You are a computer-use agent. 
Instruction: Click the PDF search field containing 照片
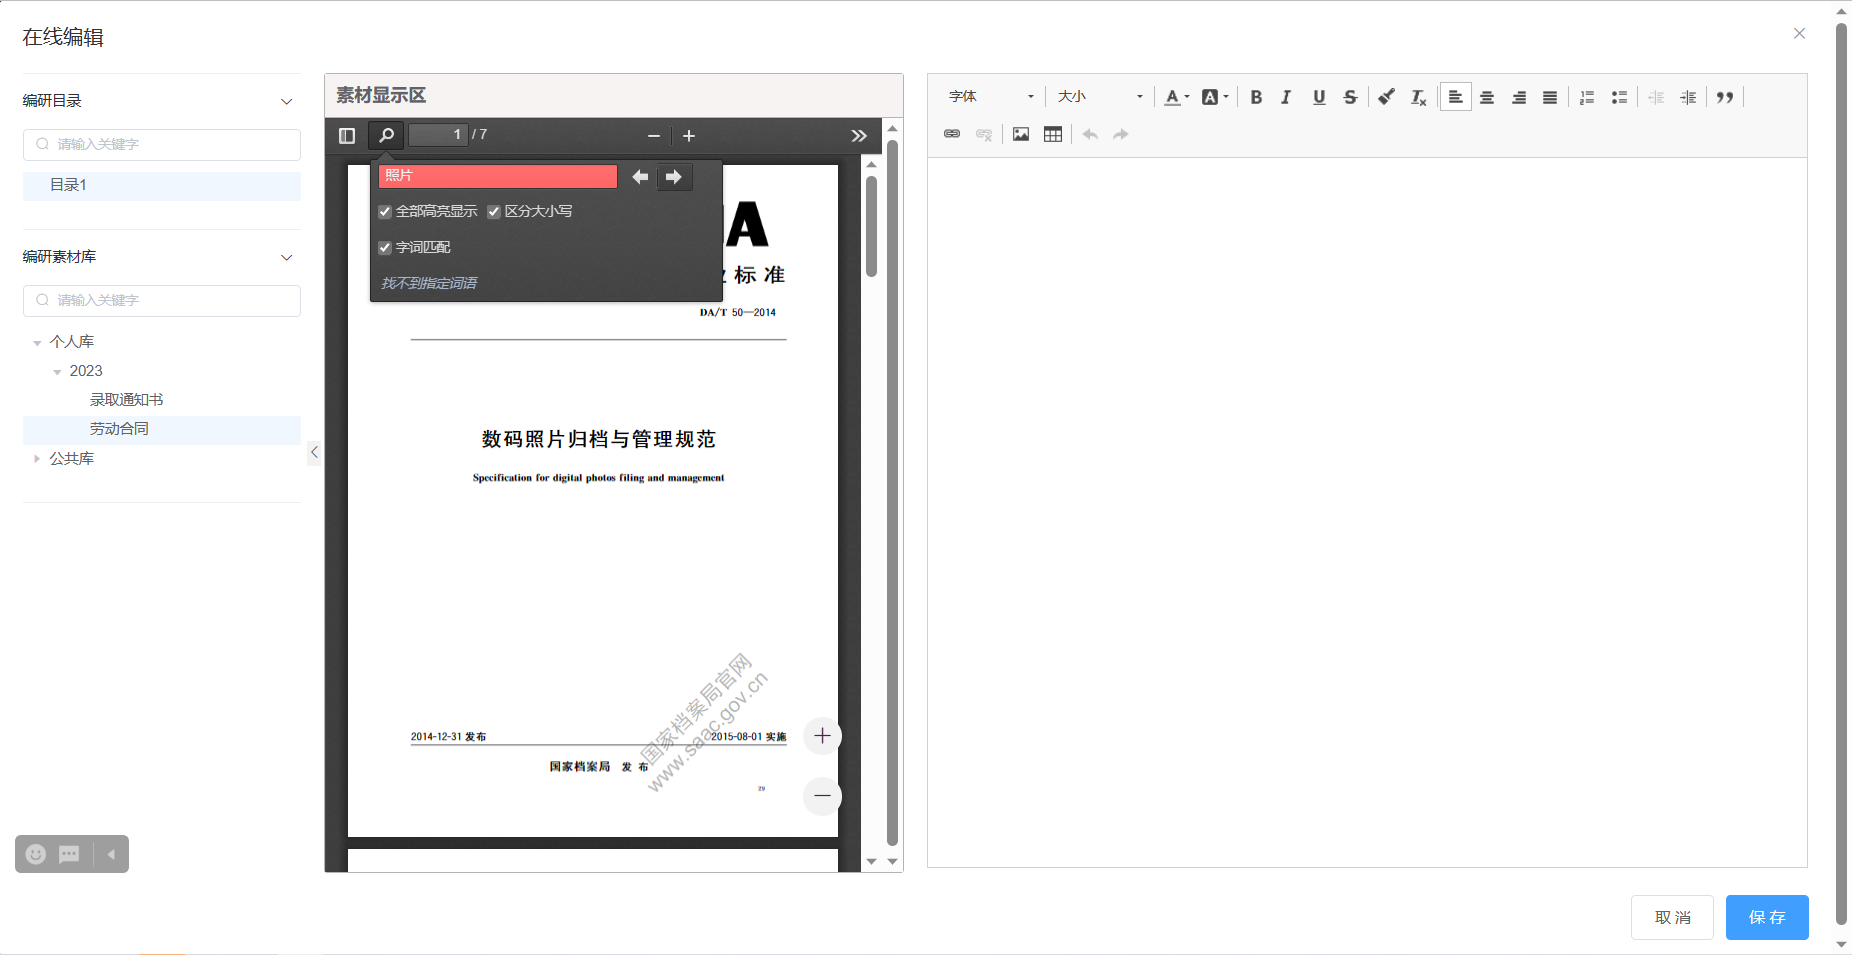click(498, 176)
